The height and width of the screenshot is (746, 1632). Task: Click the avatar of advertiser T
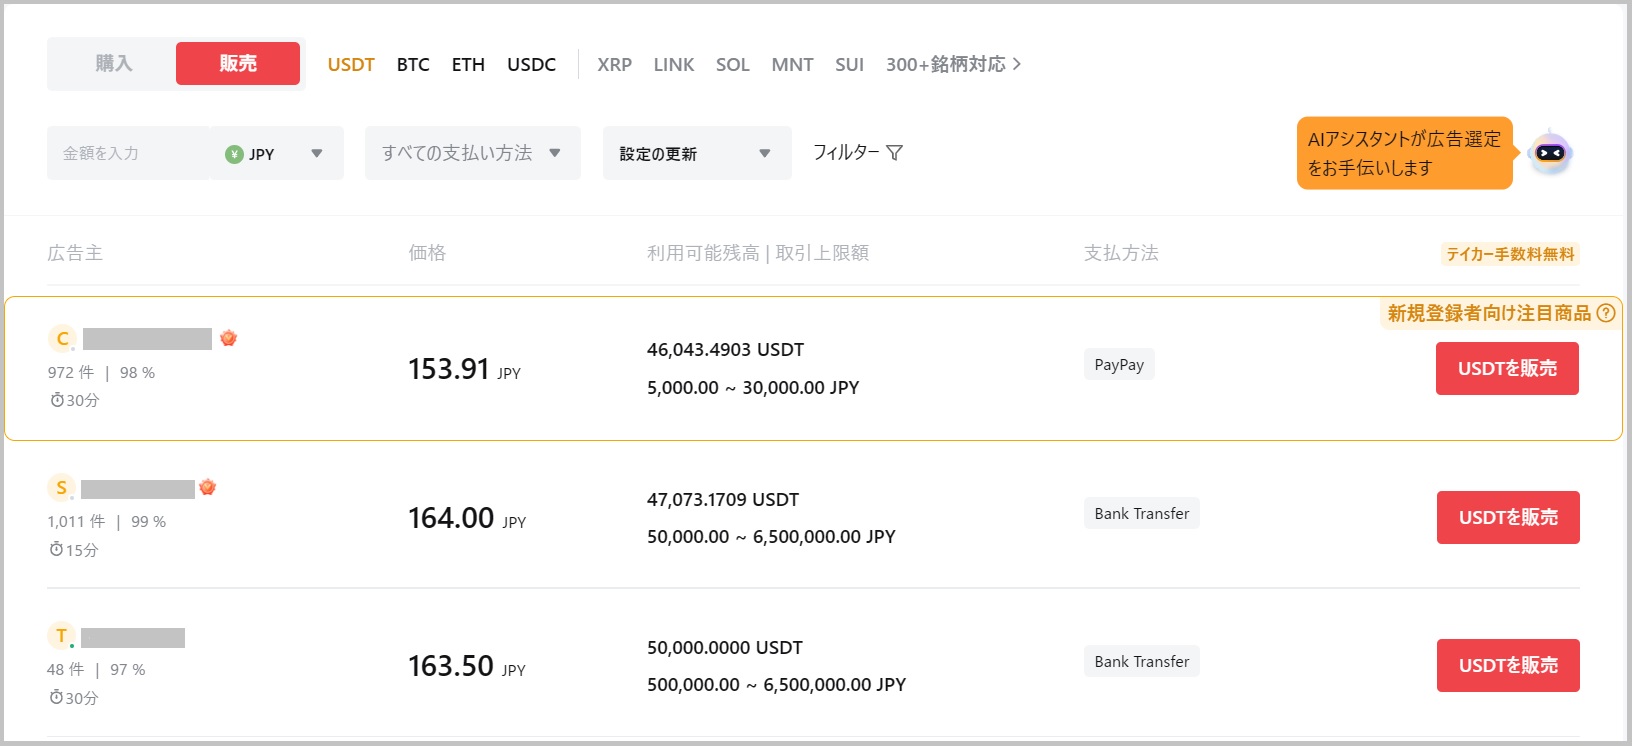[61, 636]
